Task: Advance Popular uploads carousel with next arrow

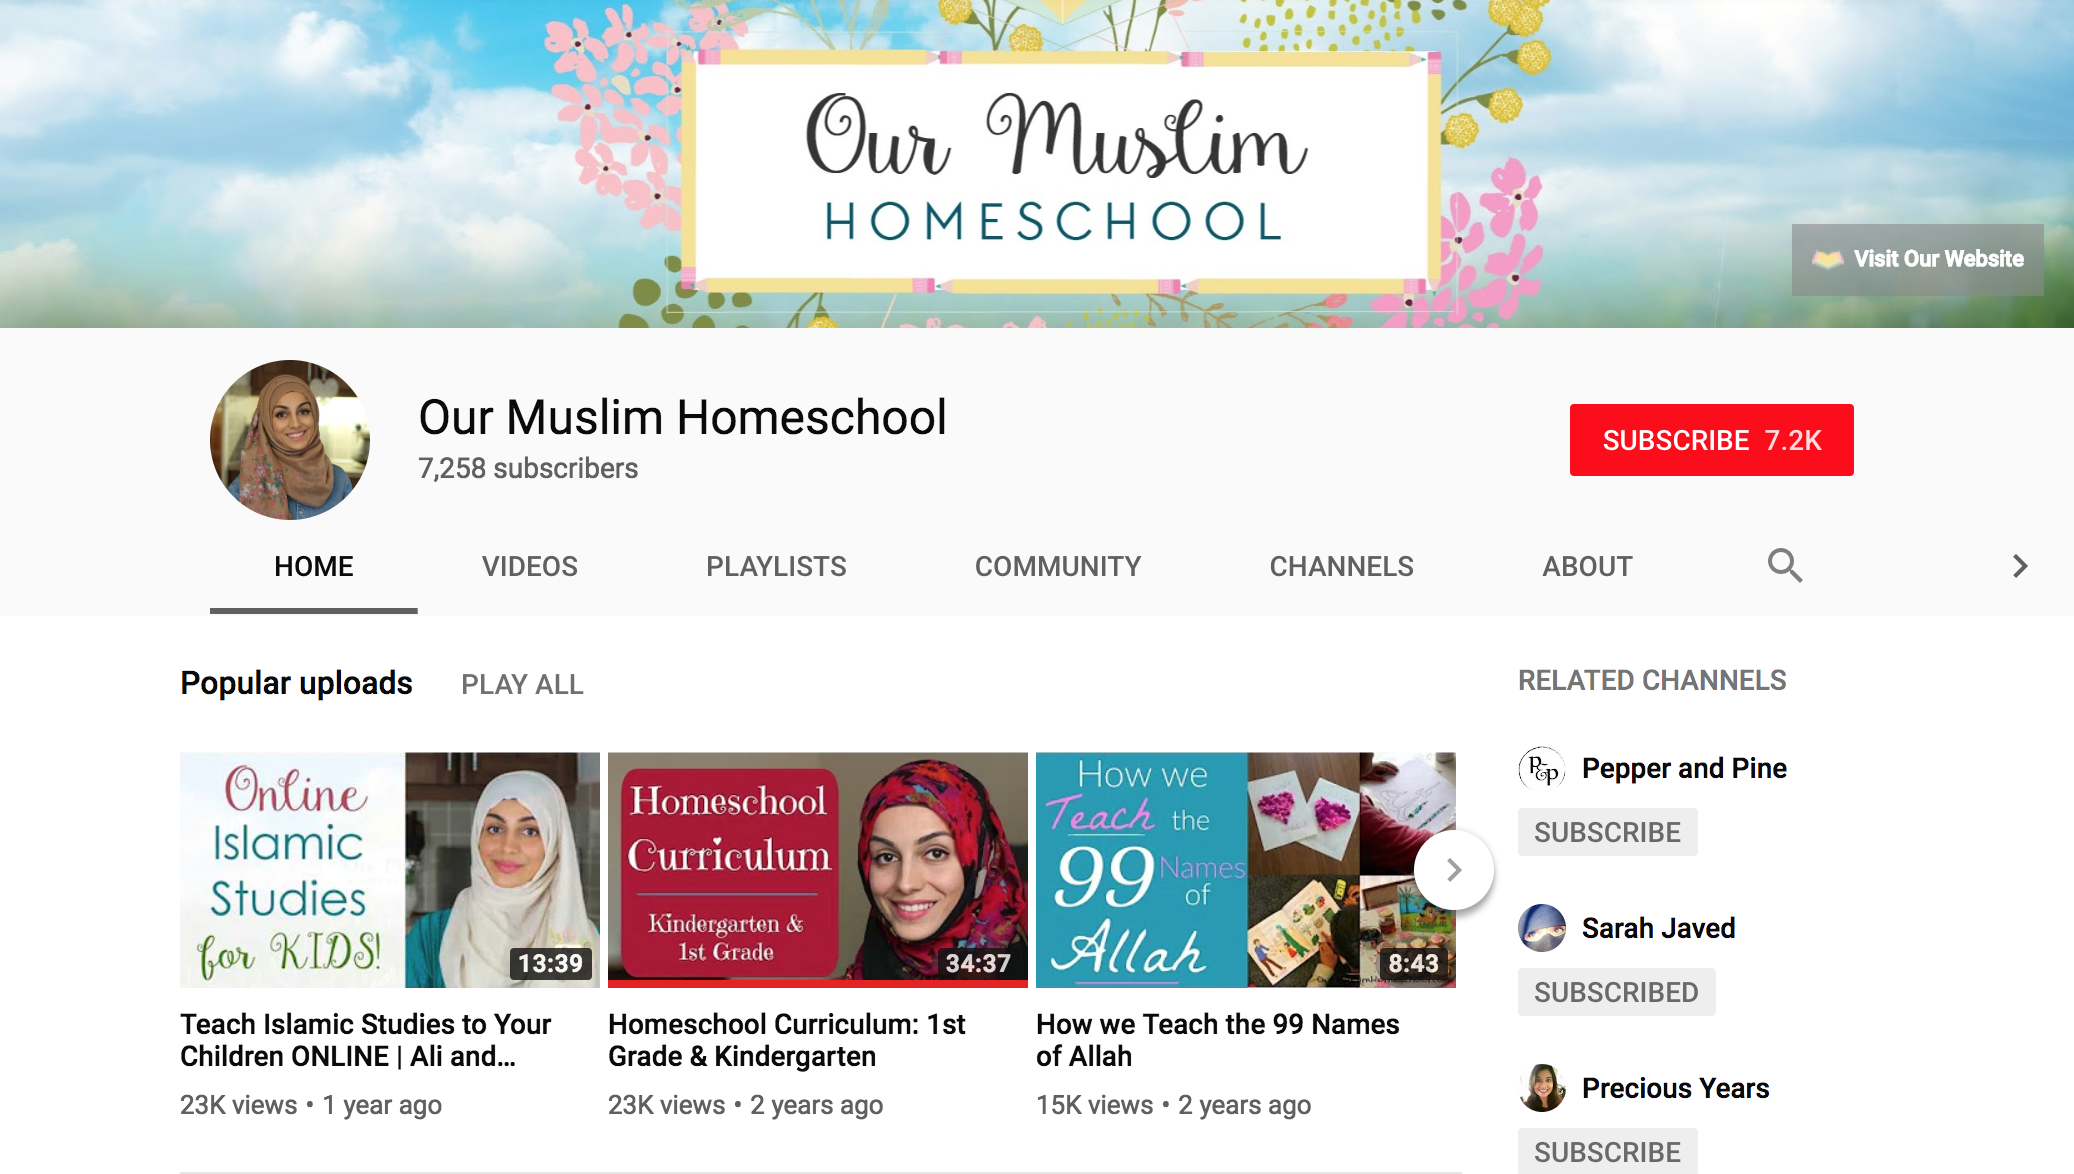Action: tap(1454, 870)
